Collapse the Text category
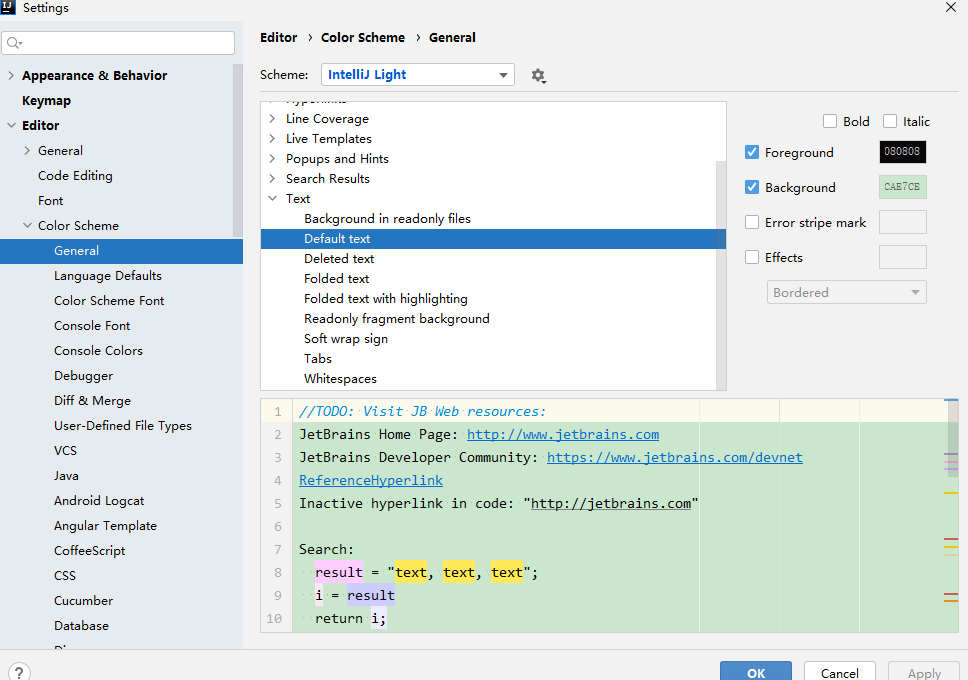This screenshot has width=968, height=680. 272,199
